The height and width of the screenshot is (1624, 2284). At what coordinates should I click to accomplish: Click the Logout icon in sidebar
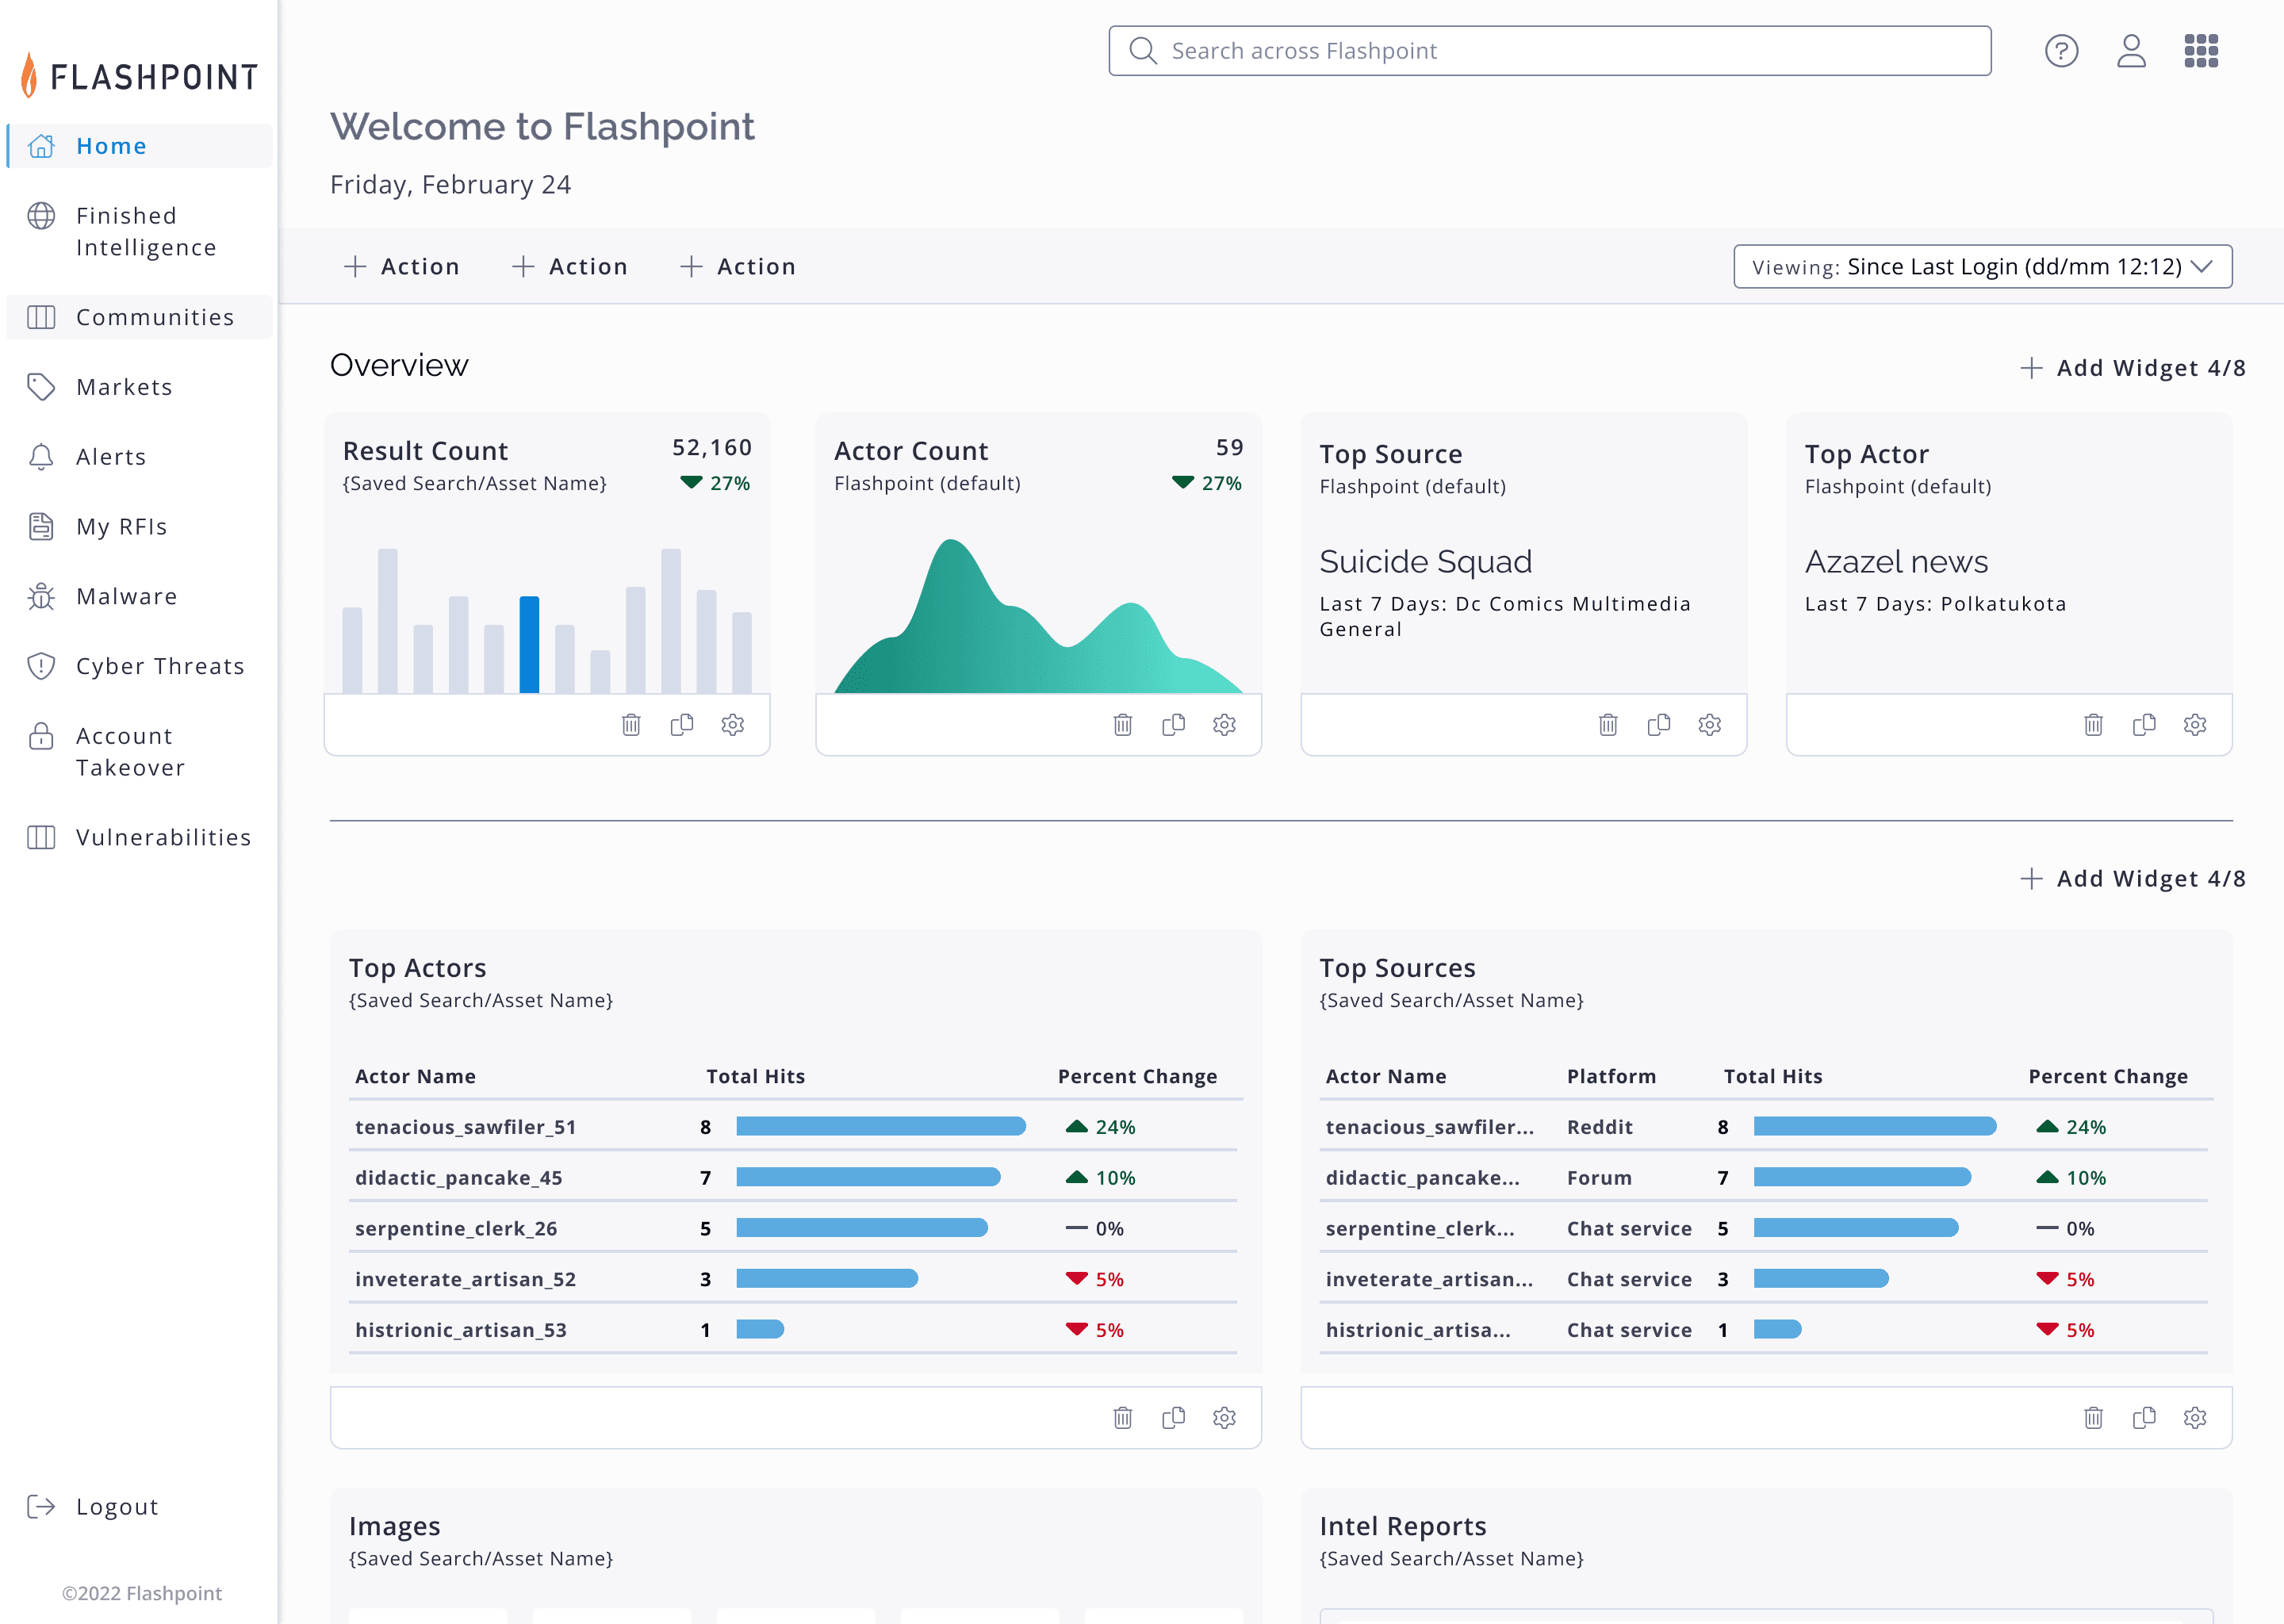point(41,1507)
